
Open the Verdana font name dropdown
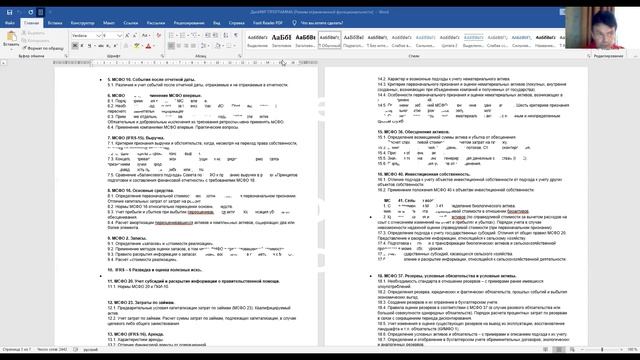coord(98,36)
